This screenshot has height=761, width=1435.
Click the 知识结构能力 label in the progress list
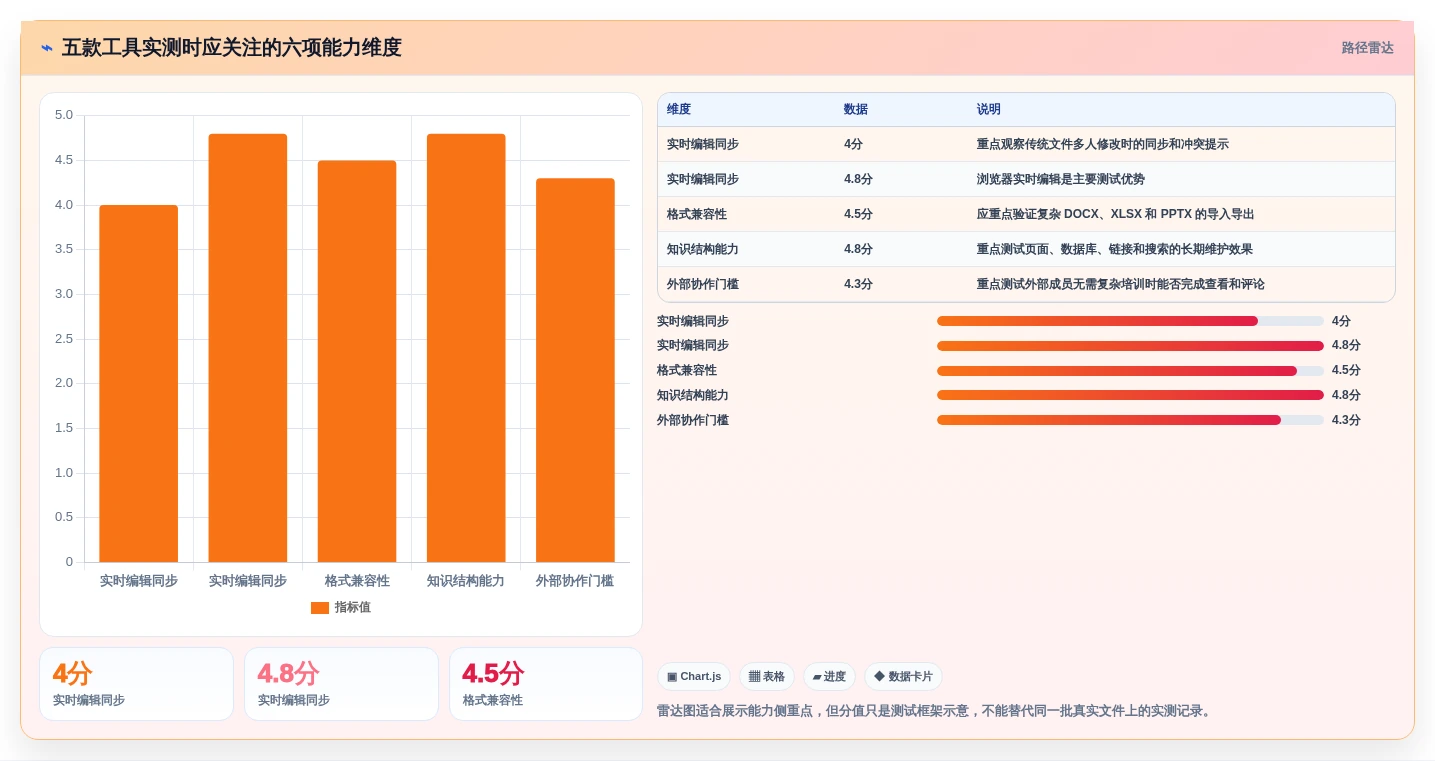[x=693, y=395]
